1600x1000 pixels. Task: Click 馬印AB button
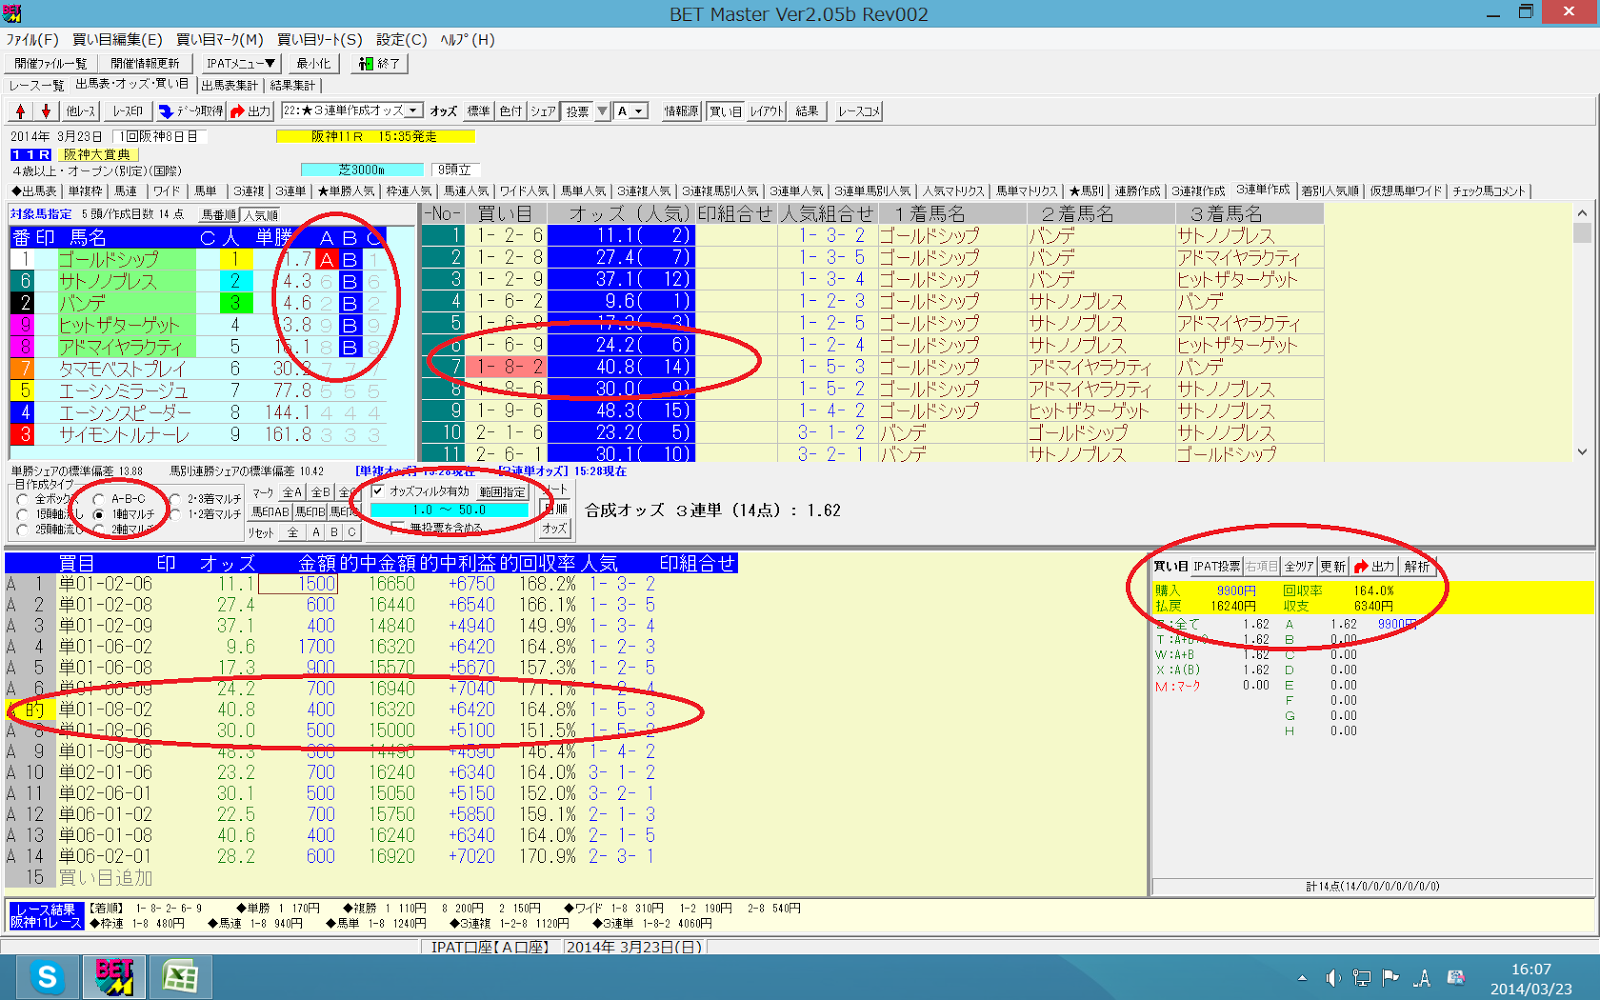[270, 512]
